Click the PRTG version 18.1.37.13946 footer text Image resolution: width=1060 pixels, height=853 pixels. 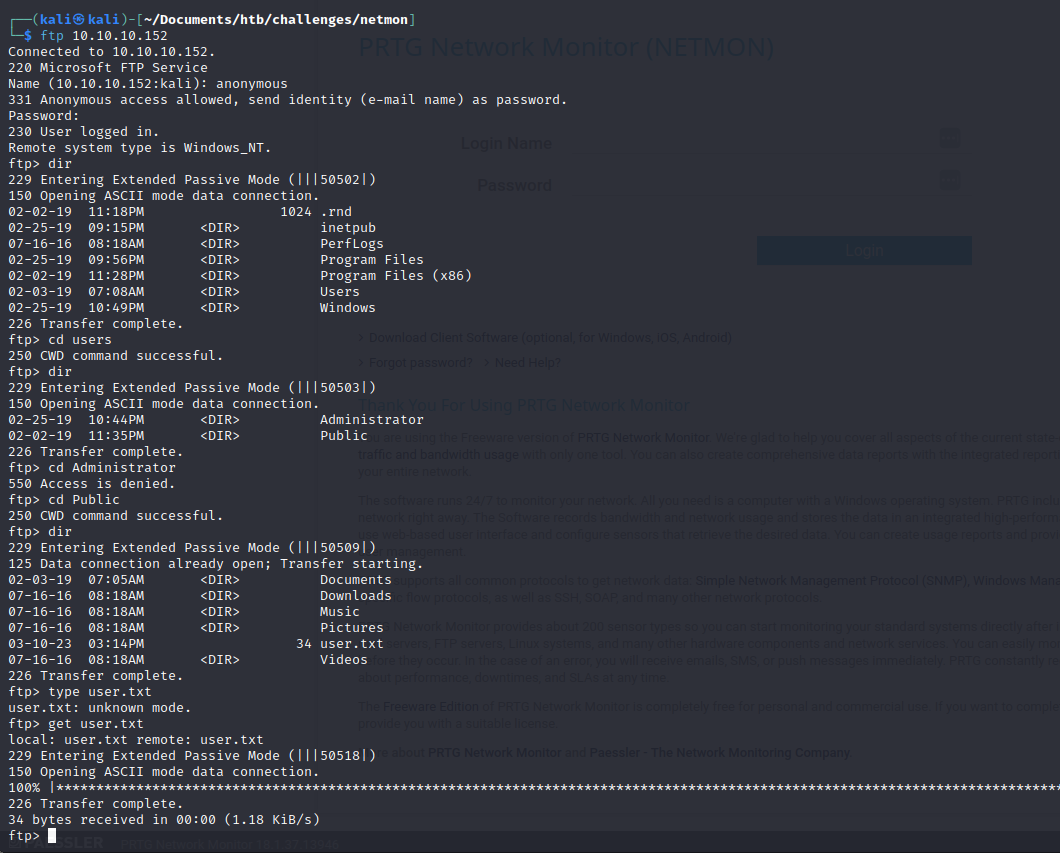pos(229,844)
